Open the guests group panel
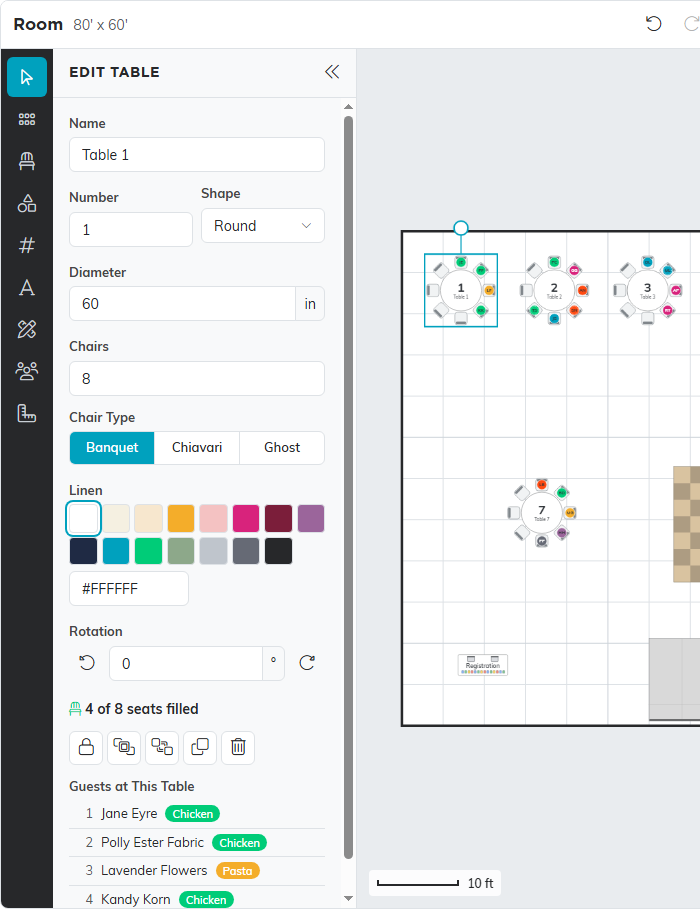The width and height of the screenshot is (700, 910). click(x=27, y=371)
